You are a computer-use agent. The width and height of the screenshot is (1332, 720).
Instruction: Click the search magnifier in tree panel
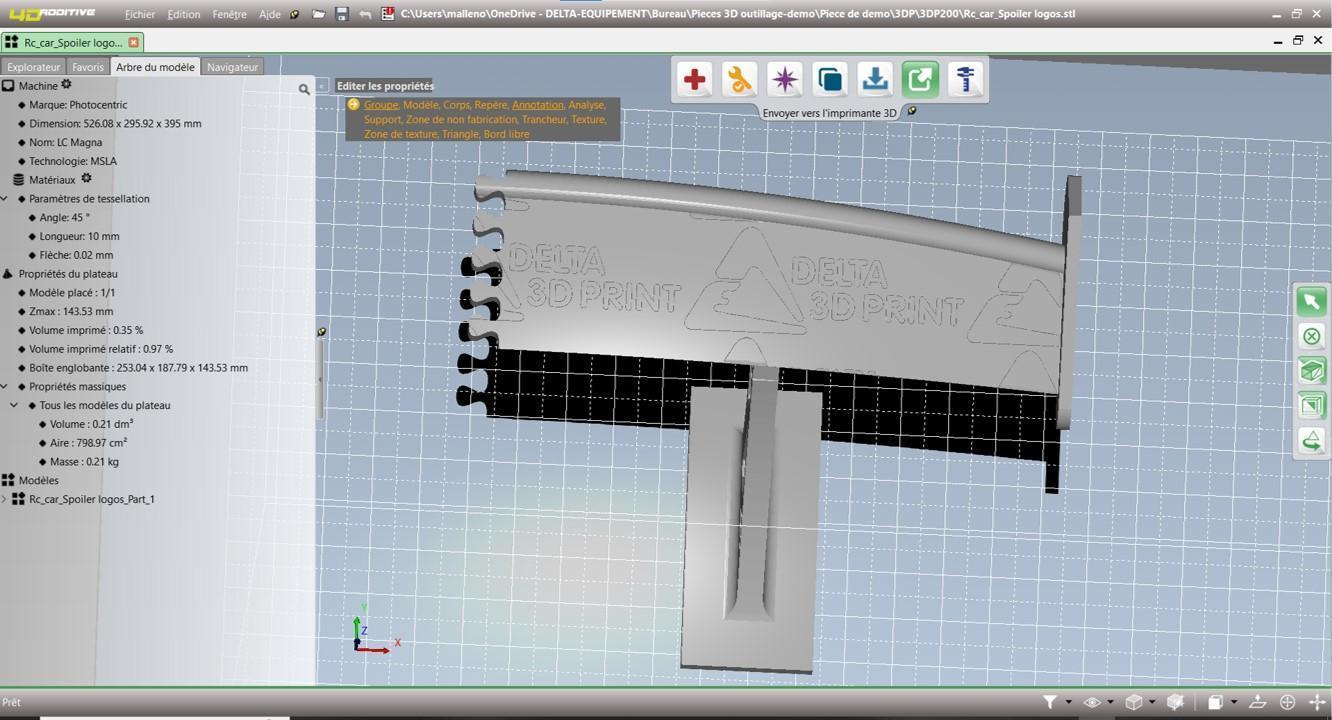point(304,89)
